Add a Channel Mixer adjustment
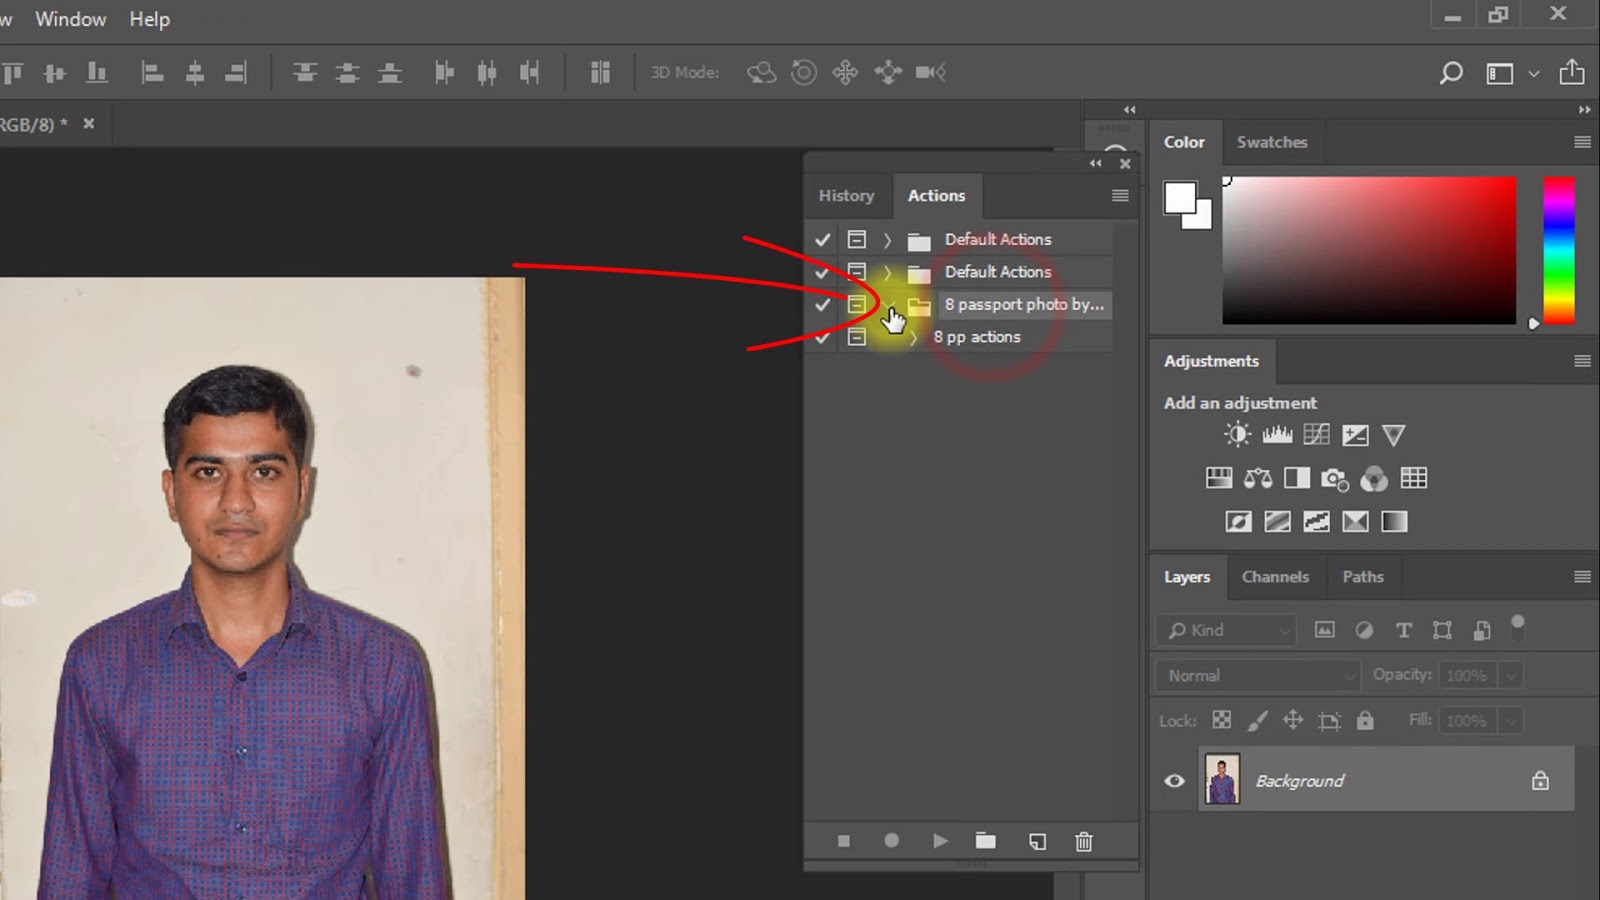The height and width of the screenshot is (900, 1600). pos(1374,479)
